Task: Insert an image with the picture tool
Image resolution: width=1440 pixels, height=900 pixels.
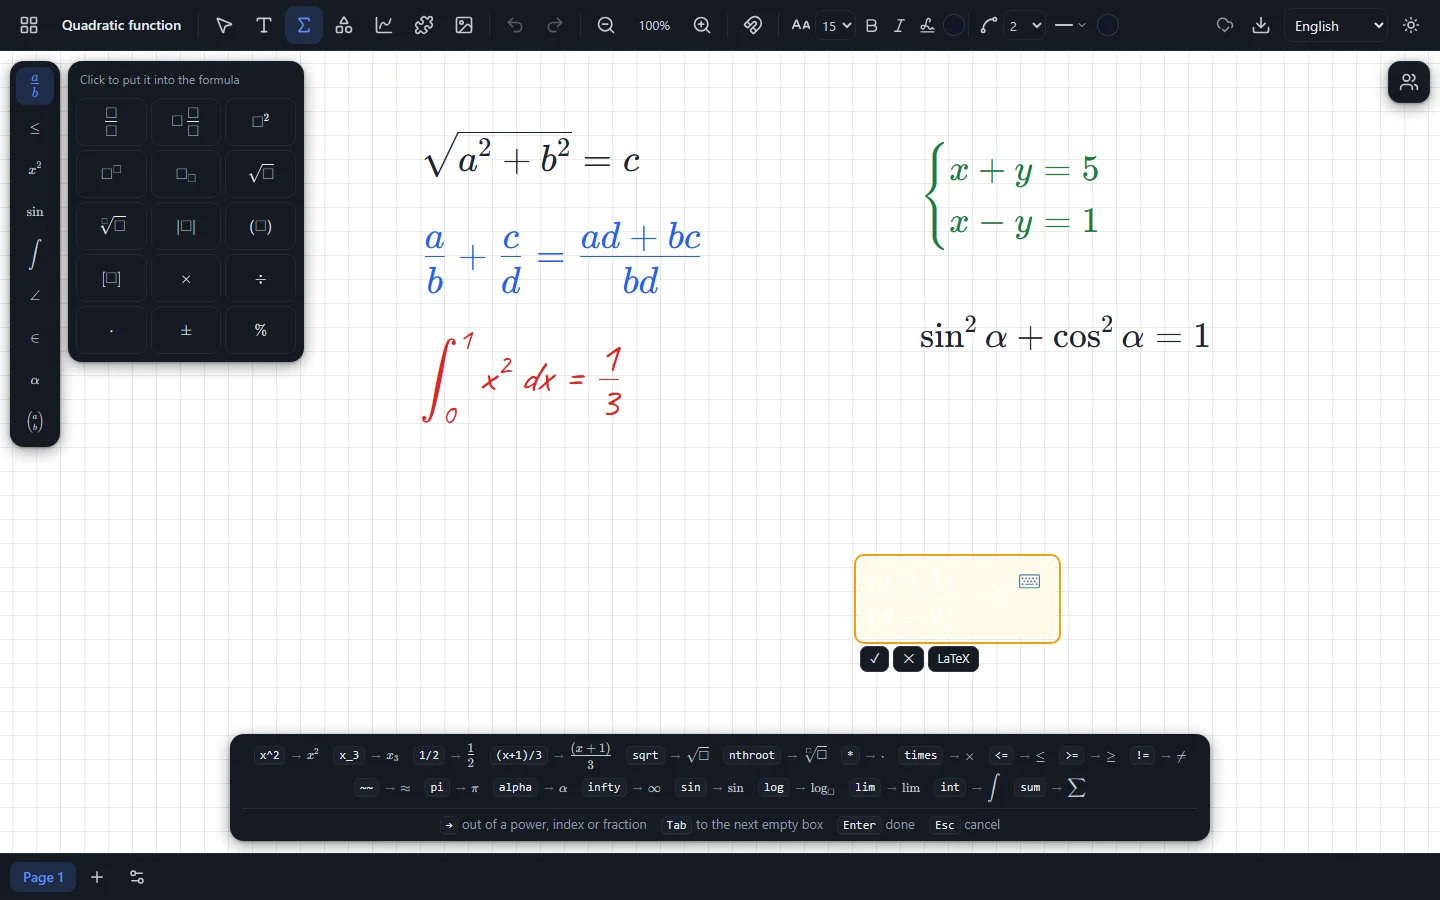Action: tap(464, 25)
